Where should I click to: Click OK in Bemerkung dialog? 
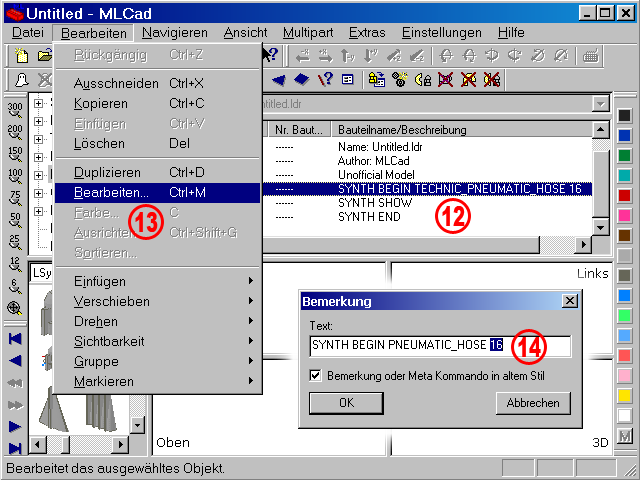[x=347, y=403]
